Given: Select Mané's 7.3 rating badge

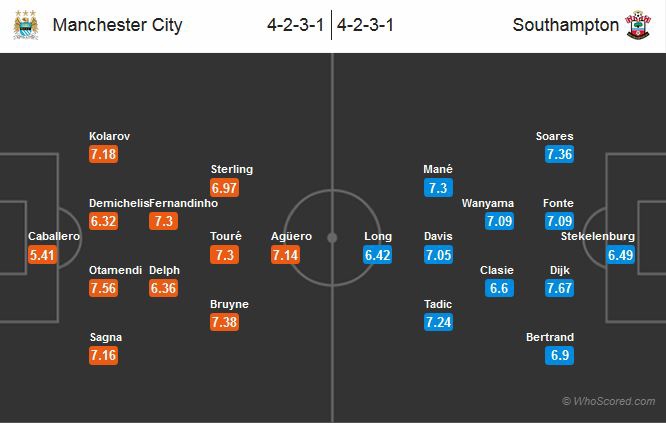Looking at the screenshot, I should coord(438,187).
